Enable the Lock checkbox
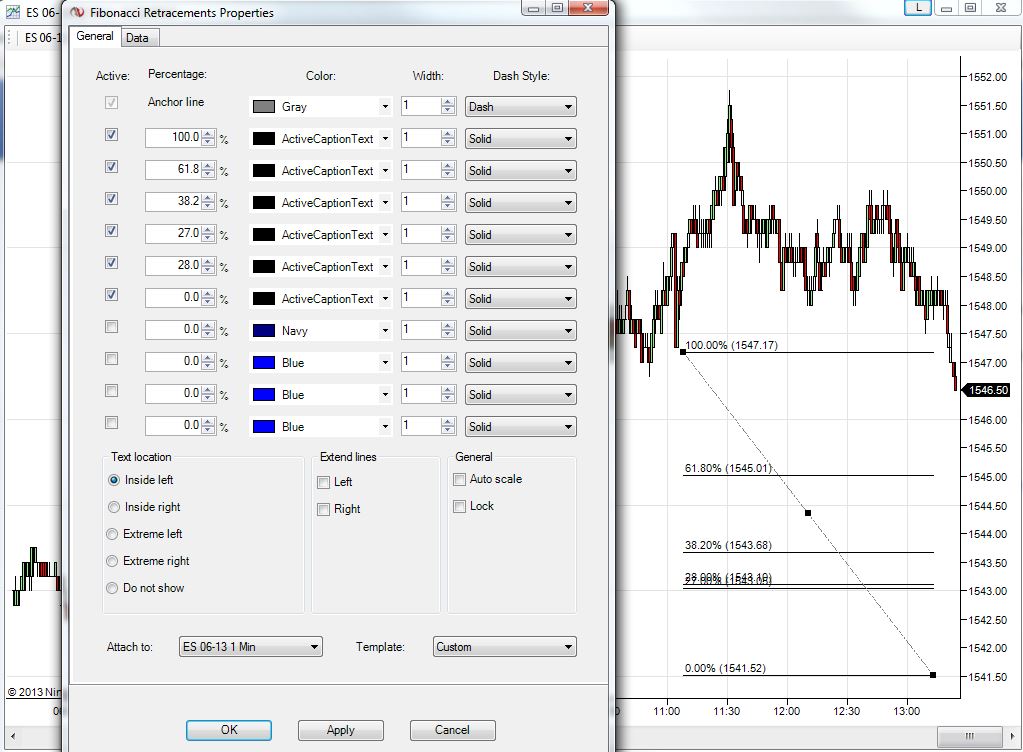 (459, 506)
